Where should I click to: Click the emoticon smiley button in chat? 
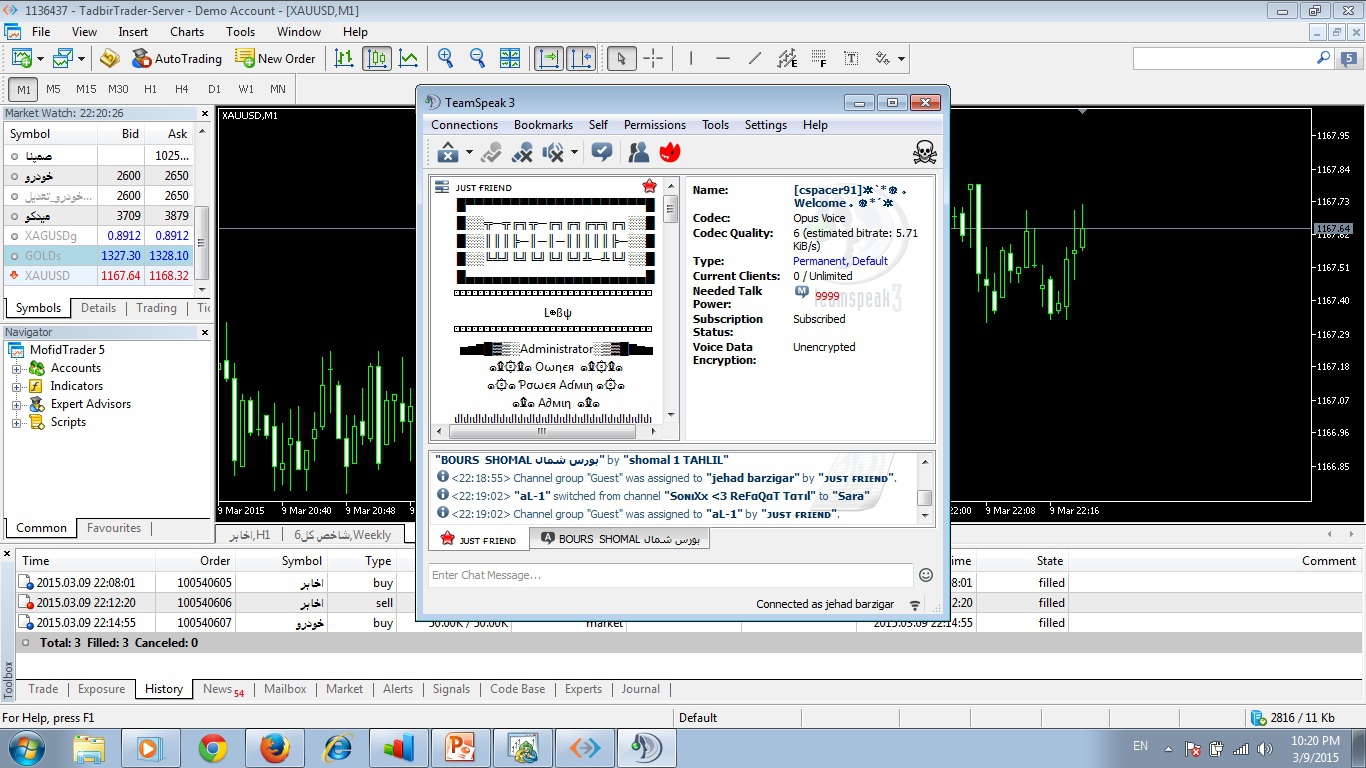(926, 575)
